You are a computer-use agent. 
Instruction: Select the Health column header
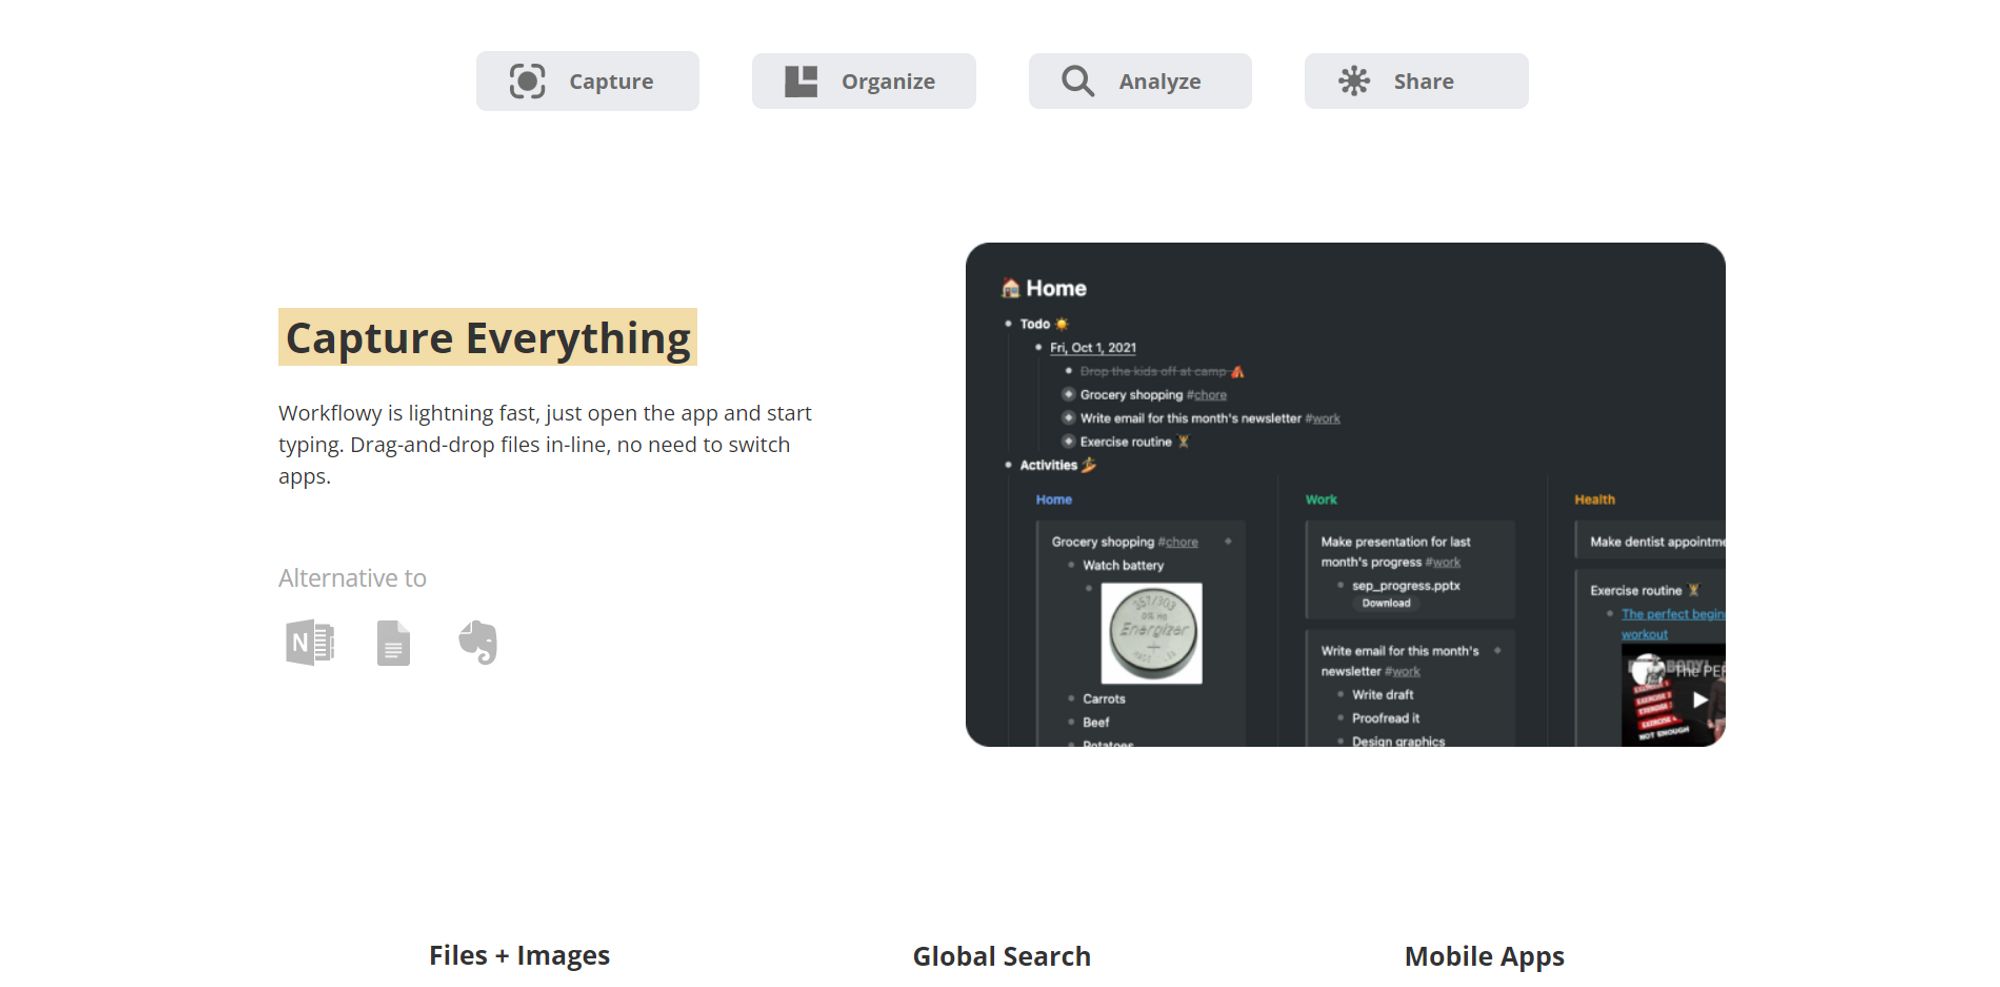[1594, 499]
